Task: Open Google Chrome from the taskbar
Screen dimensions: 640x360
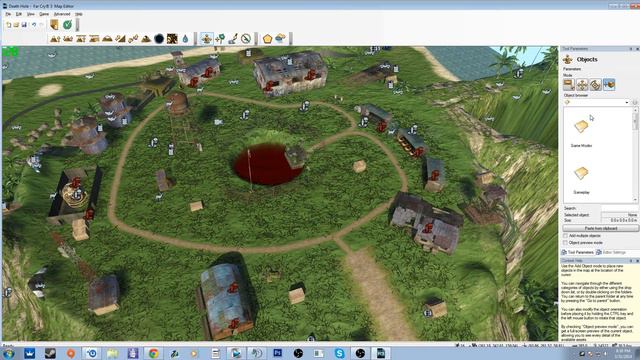Action: [x=153, y=353]
